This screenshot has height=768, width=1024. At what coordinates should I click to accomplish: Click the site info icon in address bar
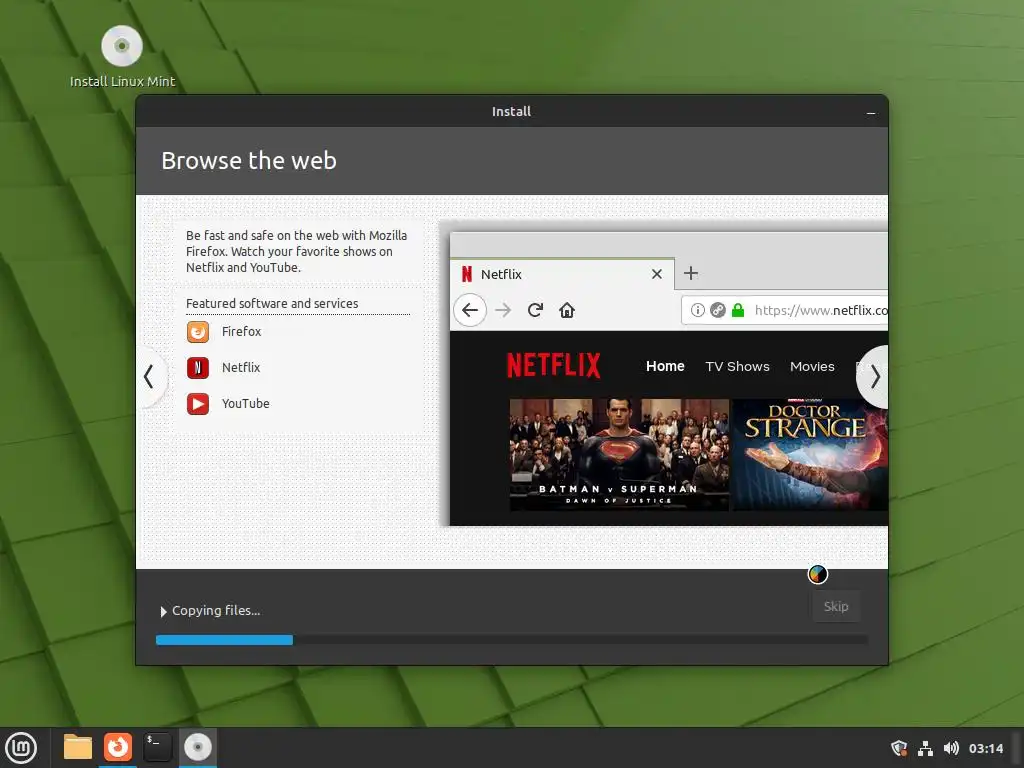tap(697, 310)
